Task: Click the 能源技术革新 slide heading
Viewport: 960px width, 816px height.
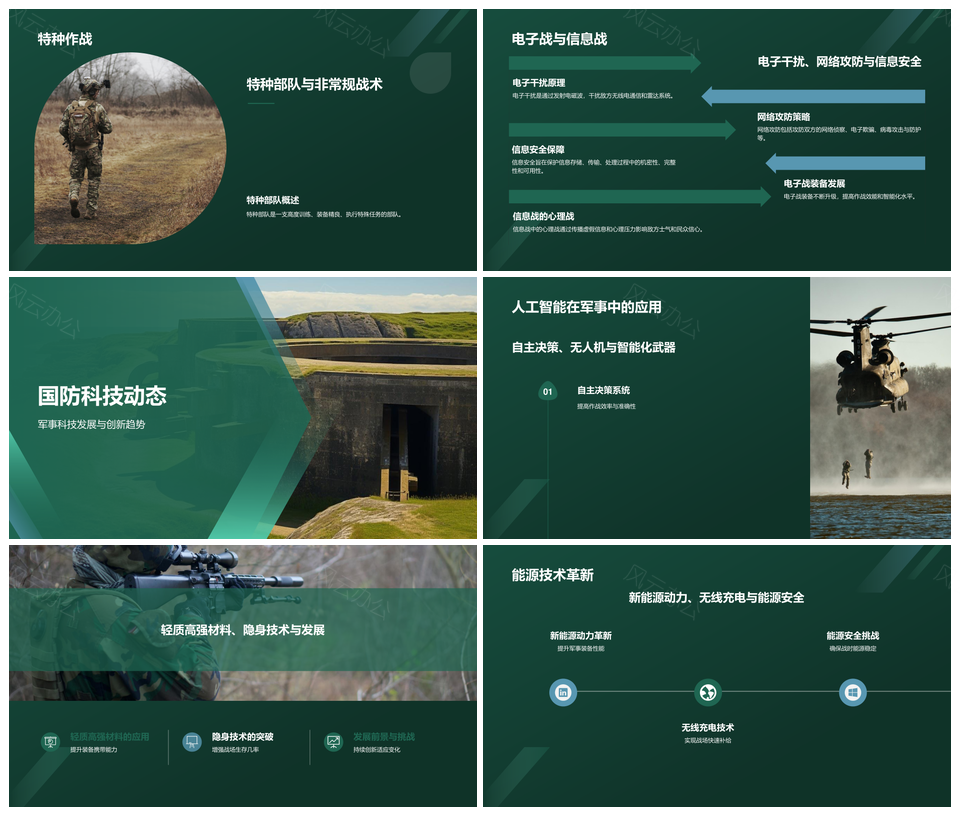Action: tap(552, 575)
